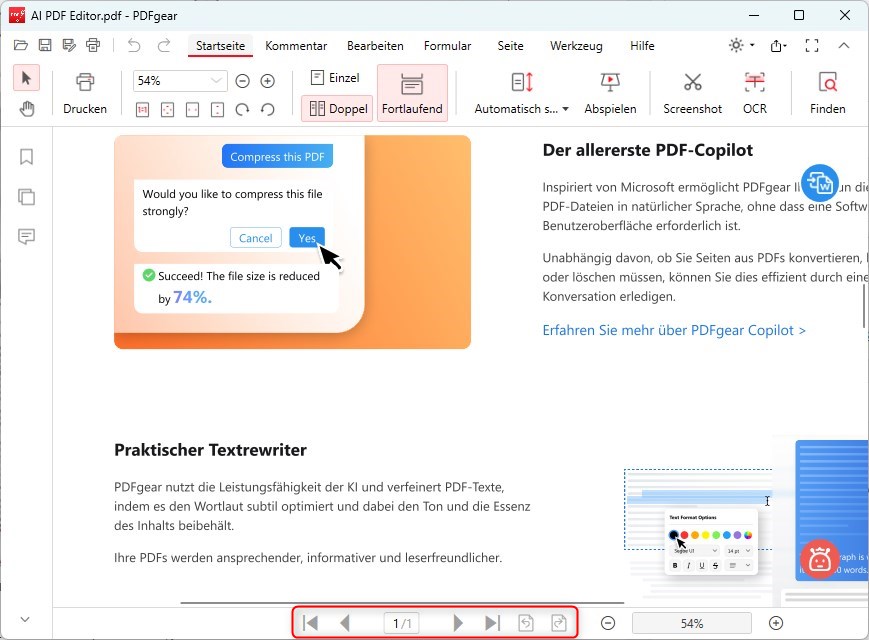Click the previous view icon in the status bar
The image size is (869, 640).
coord(526,623)
